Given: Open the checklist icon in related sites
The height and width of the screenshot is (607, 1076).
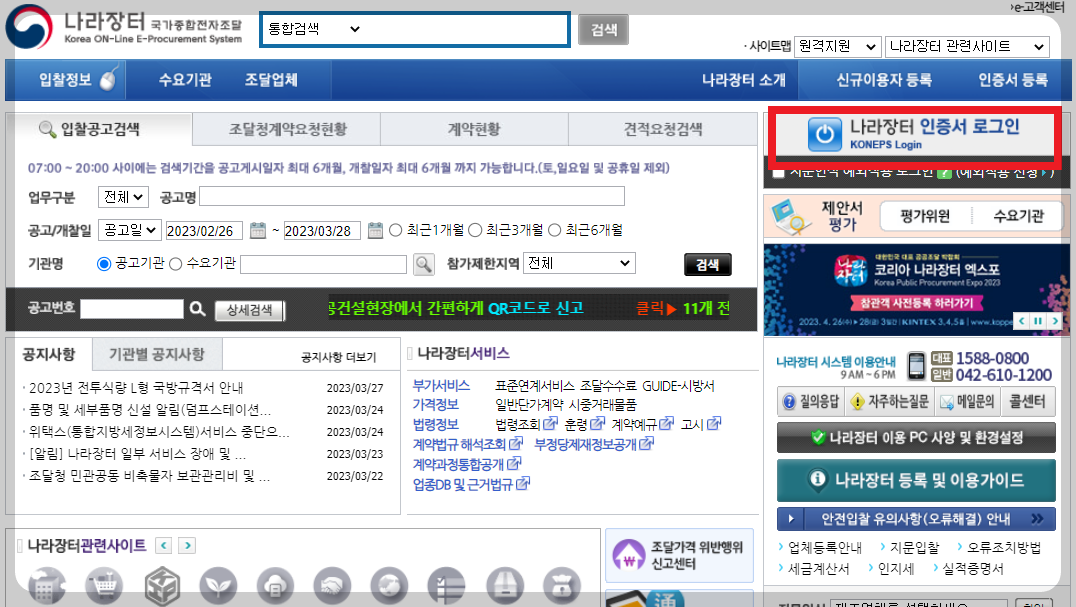Looking at the screenshot, I should pos(447,586).
